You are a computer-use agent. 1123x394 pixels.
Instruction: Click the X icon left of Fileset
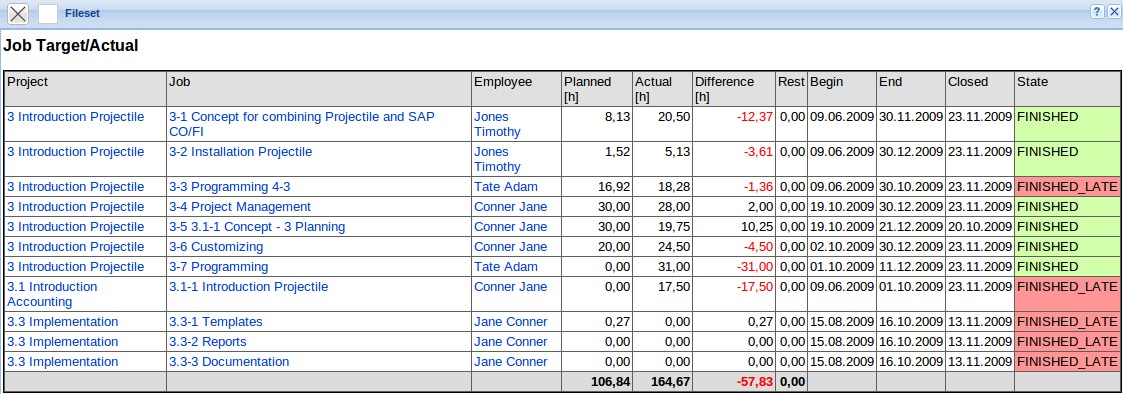coord(18,13)
